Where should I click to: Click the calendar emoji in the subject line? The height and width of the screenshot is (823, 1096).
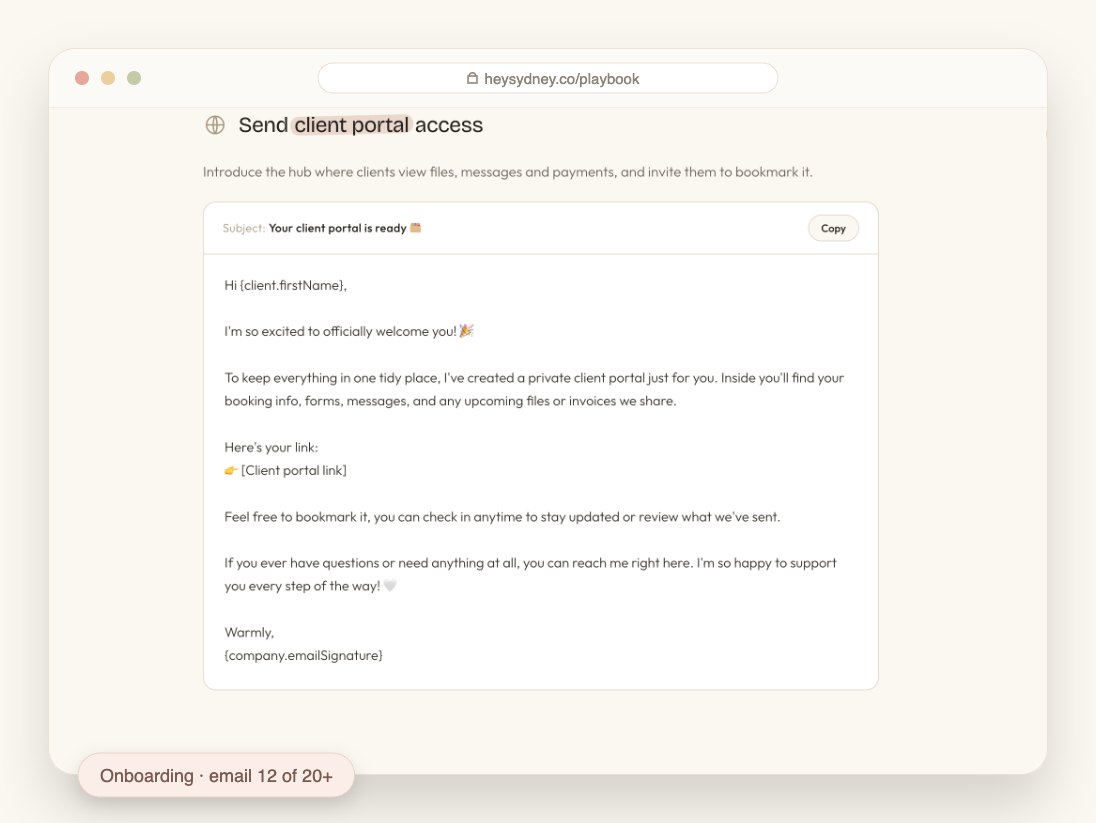click(416, 227)
